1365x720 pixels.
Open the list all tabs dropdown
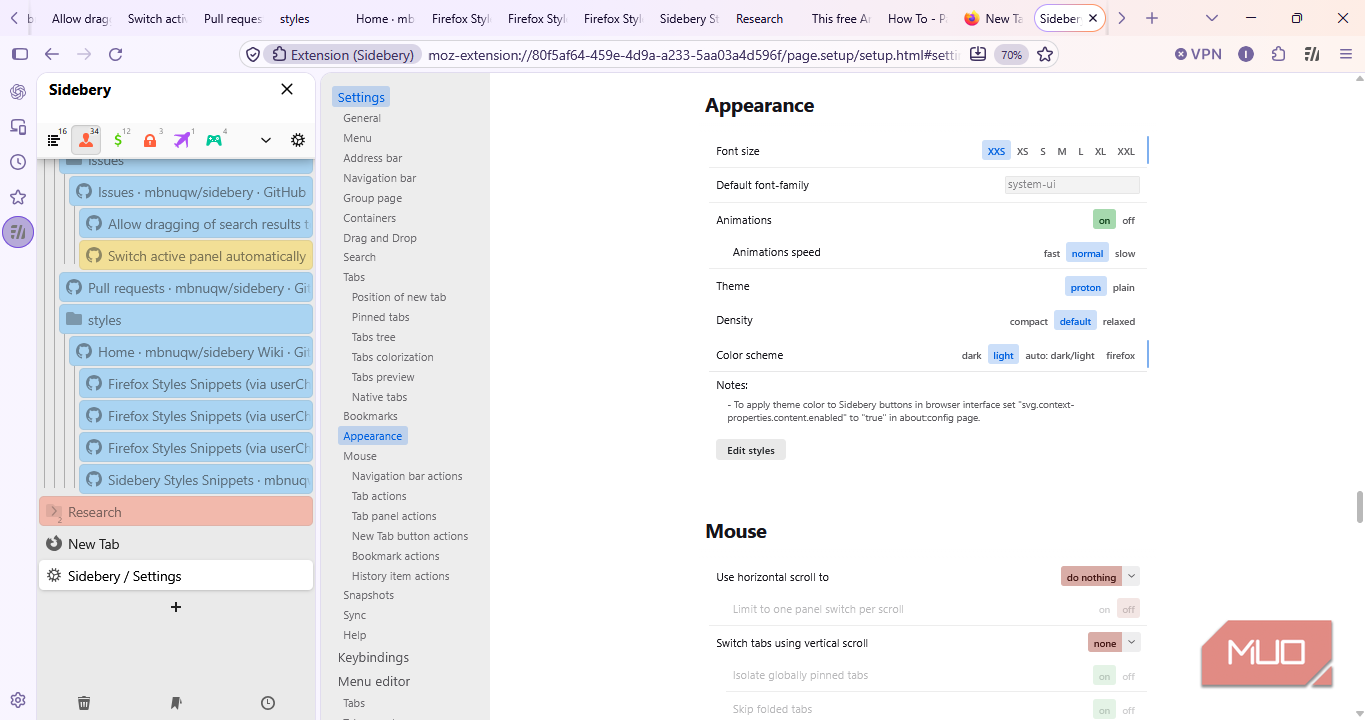(x=1212, y=18)
